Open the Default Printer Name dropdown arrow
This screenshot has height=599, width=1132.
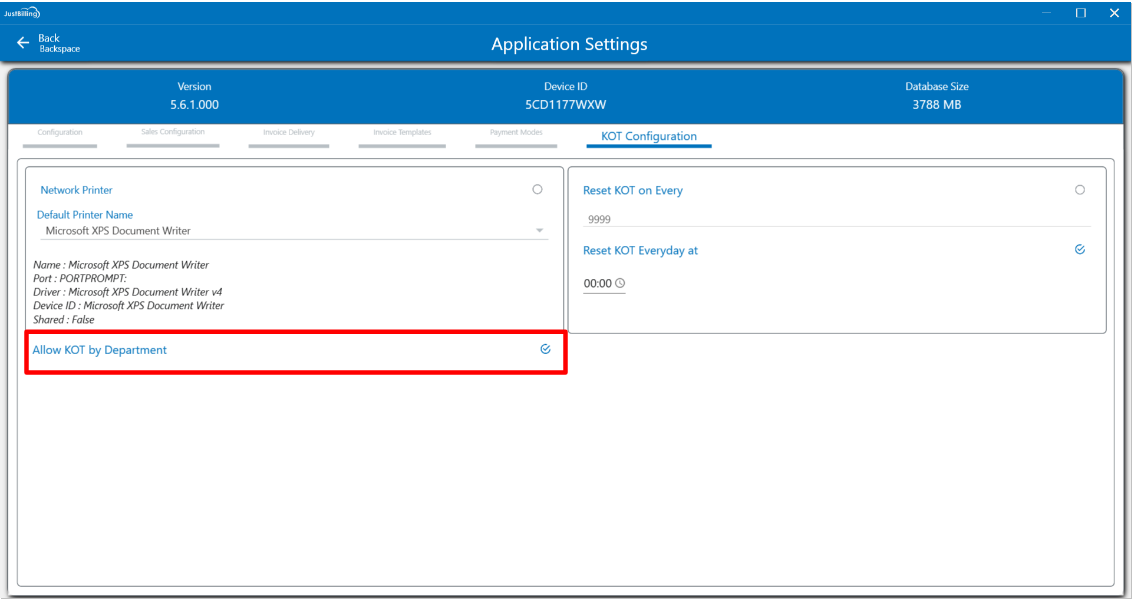540,231
